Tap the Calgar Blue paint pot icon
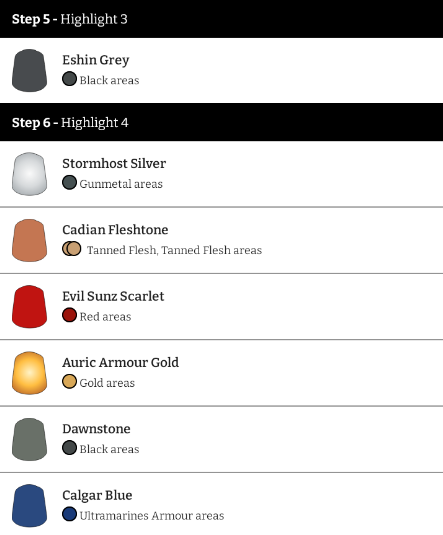 click(x=29, y=506)
